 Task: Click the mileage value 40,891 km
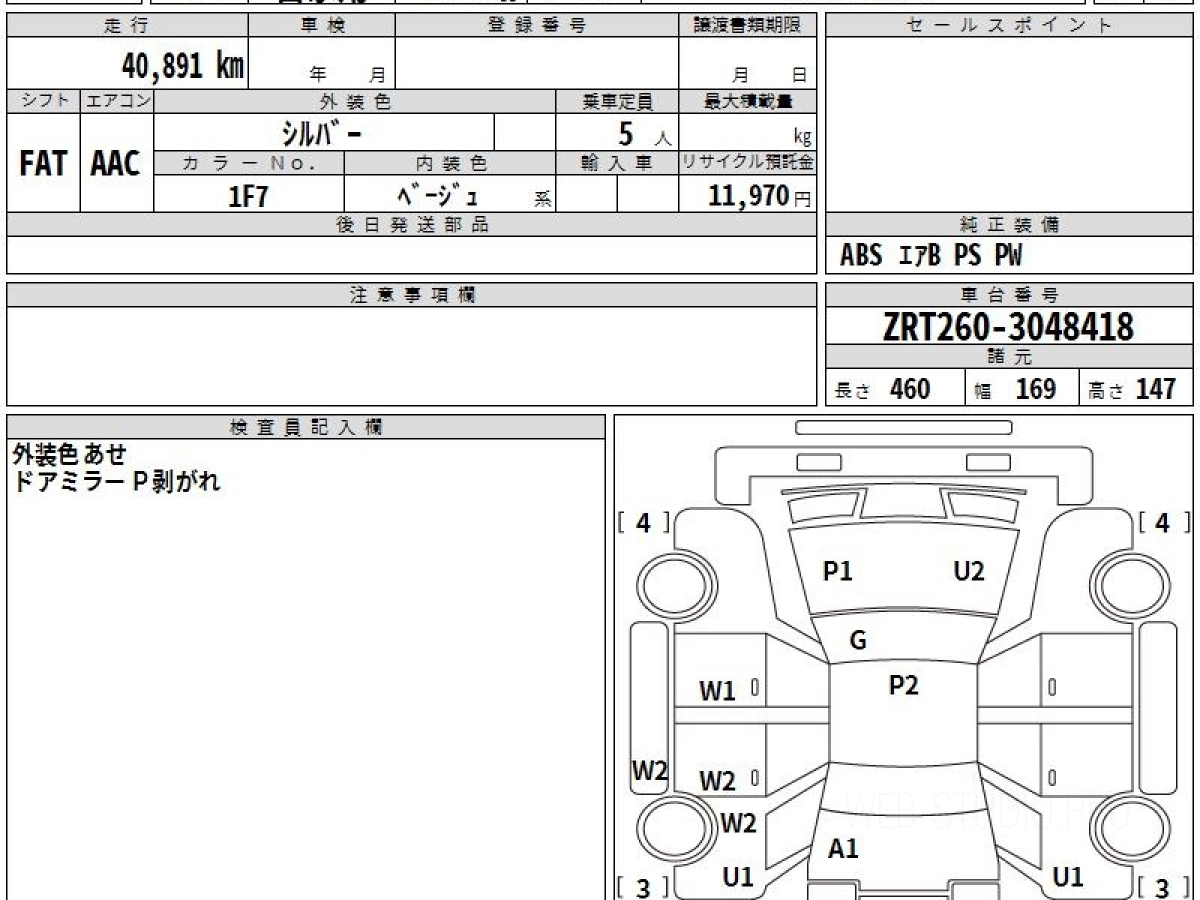tap(182, 66)
